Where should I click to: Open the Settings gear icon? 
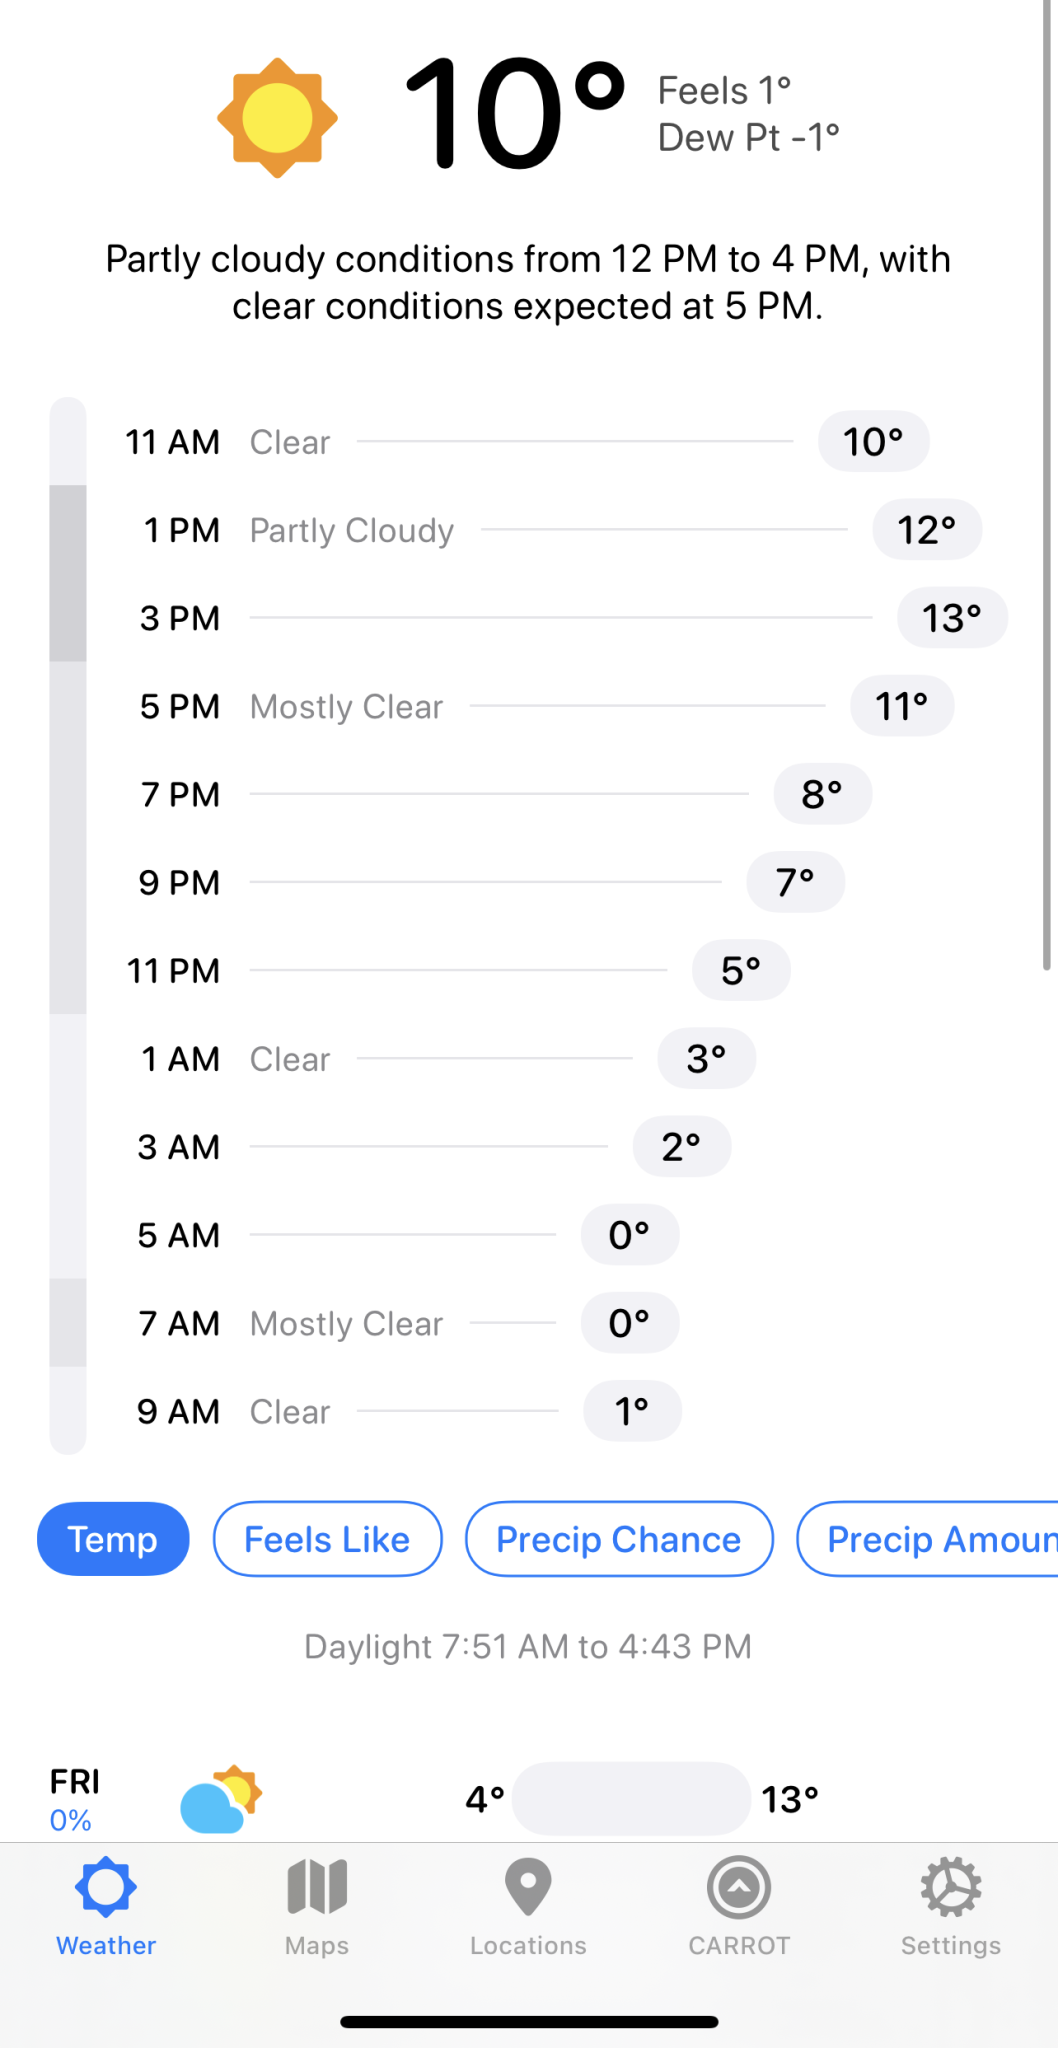coord(951,1887)
